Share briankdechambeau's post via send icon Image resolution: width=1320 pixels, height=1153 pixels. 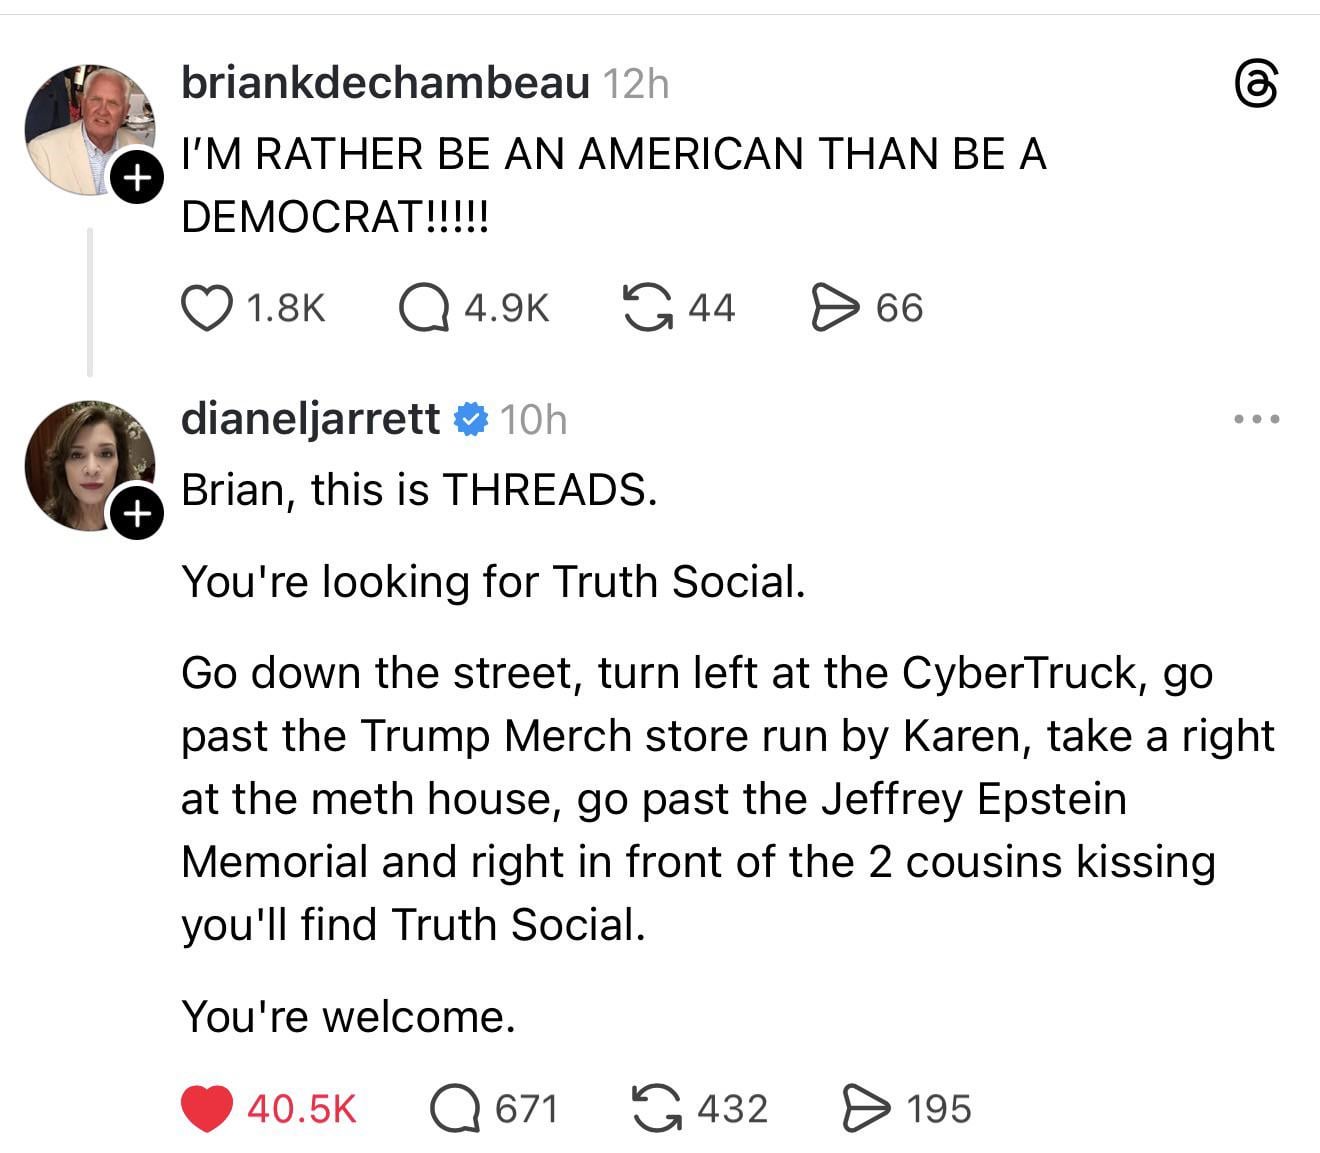(x=832, y=307)
